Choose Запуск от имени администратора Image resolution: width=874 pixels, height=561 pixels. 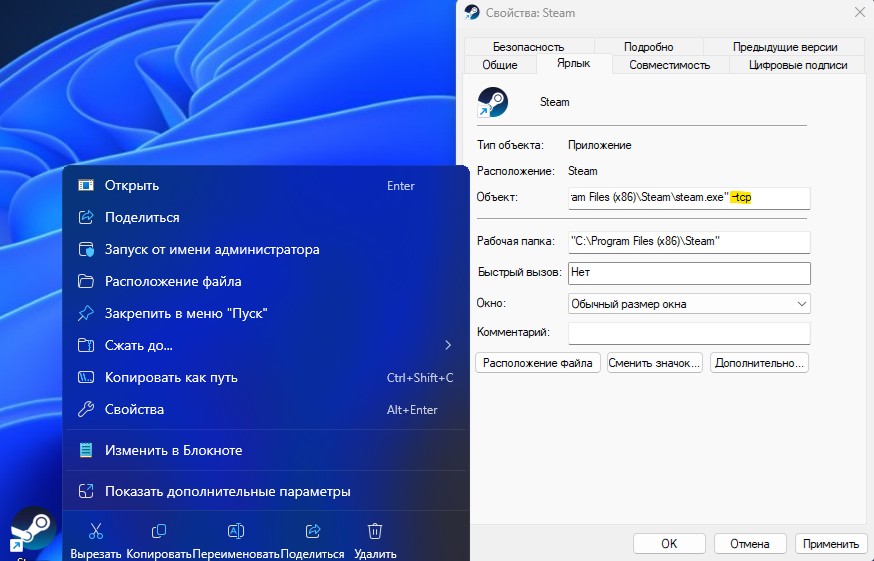pyautogui.click(x=265, y=249)
